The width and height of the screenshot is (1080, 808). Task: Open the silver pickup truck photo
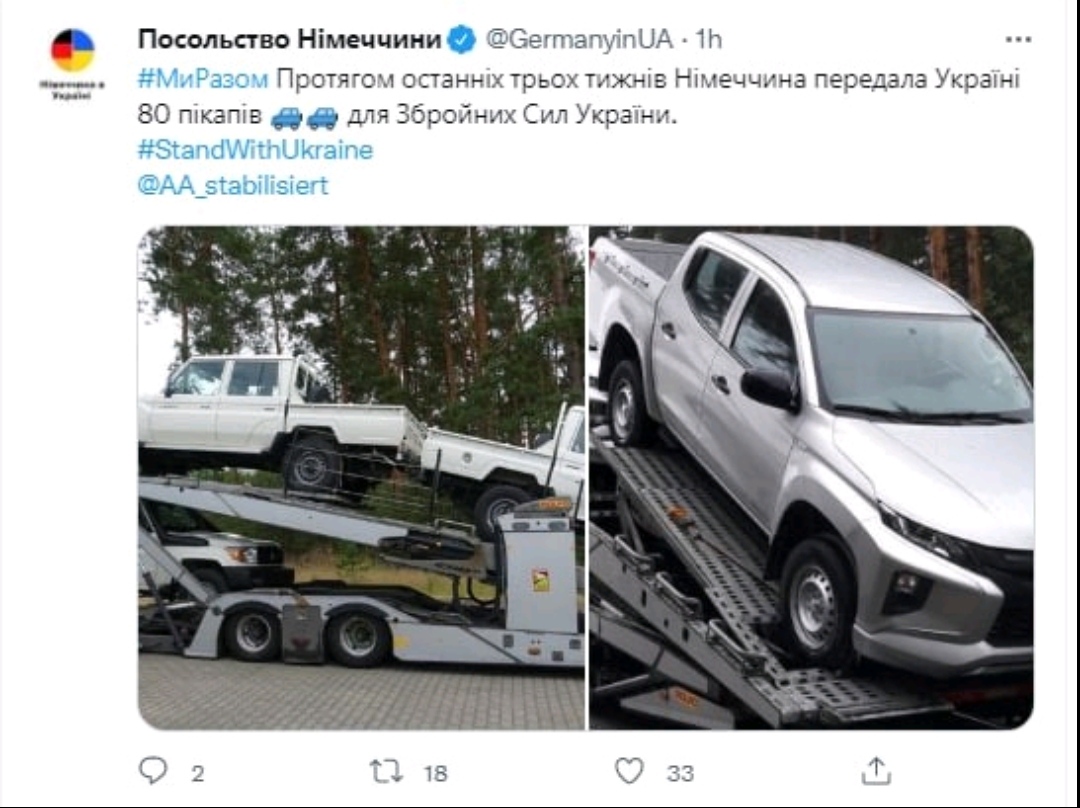[x=811, y=477]
